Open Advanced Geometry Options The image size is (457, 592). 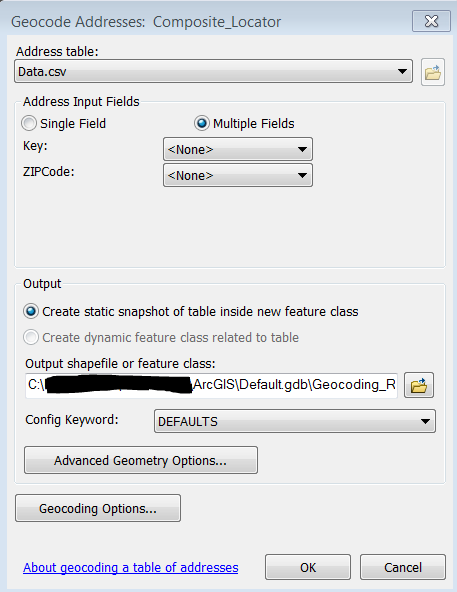click(x=141, y=460)
